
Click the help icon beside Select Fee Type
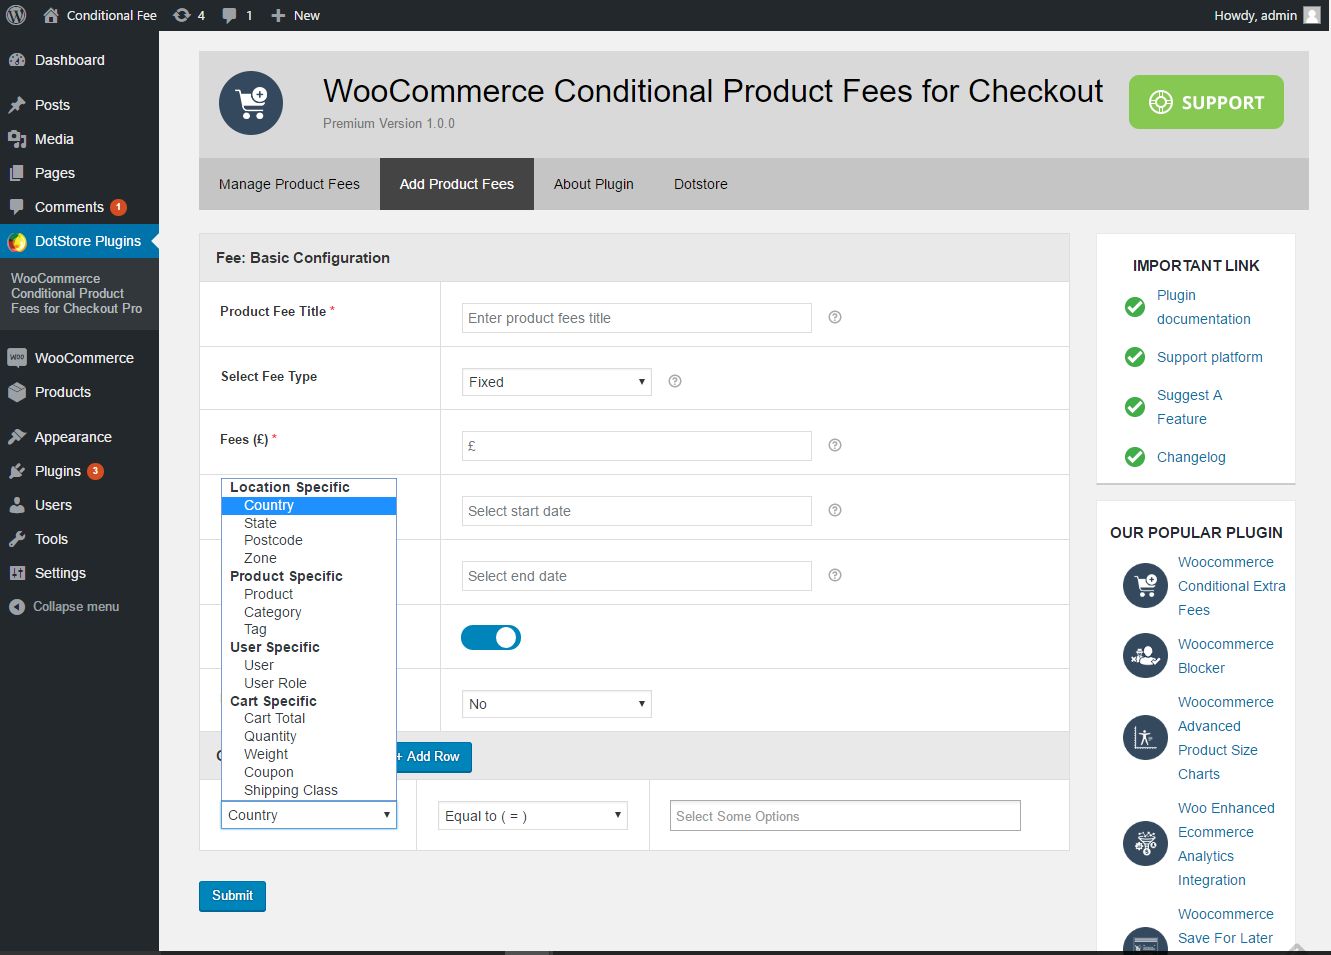coord(675,381)
